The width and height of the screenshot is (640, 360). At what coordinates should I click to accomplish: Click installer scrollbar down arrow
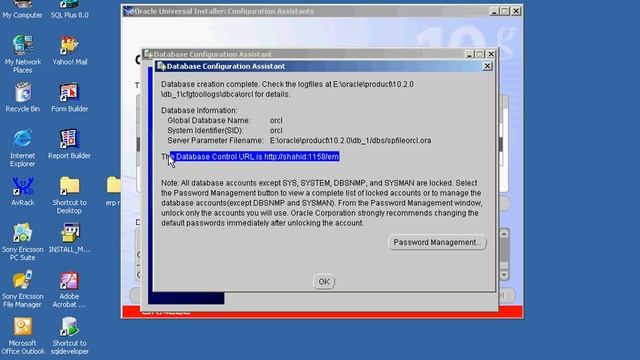504,275
